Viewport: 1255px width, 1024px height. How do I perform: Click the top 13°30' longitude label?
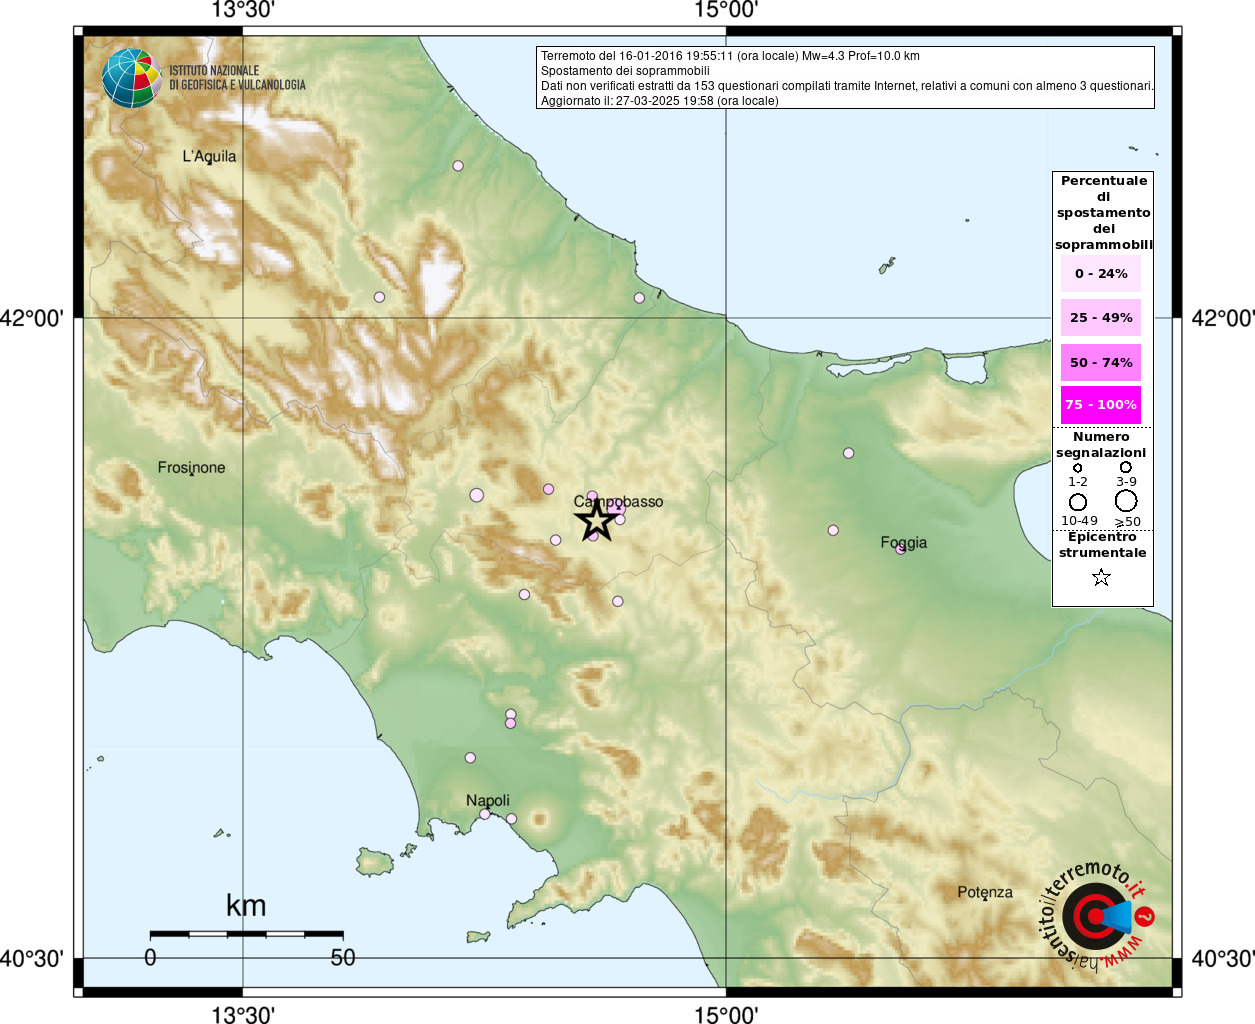[243, 10]
